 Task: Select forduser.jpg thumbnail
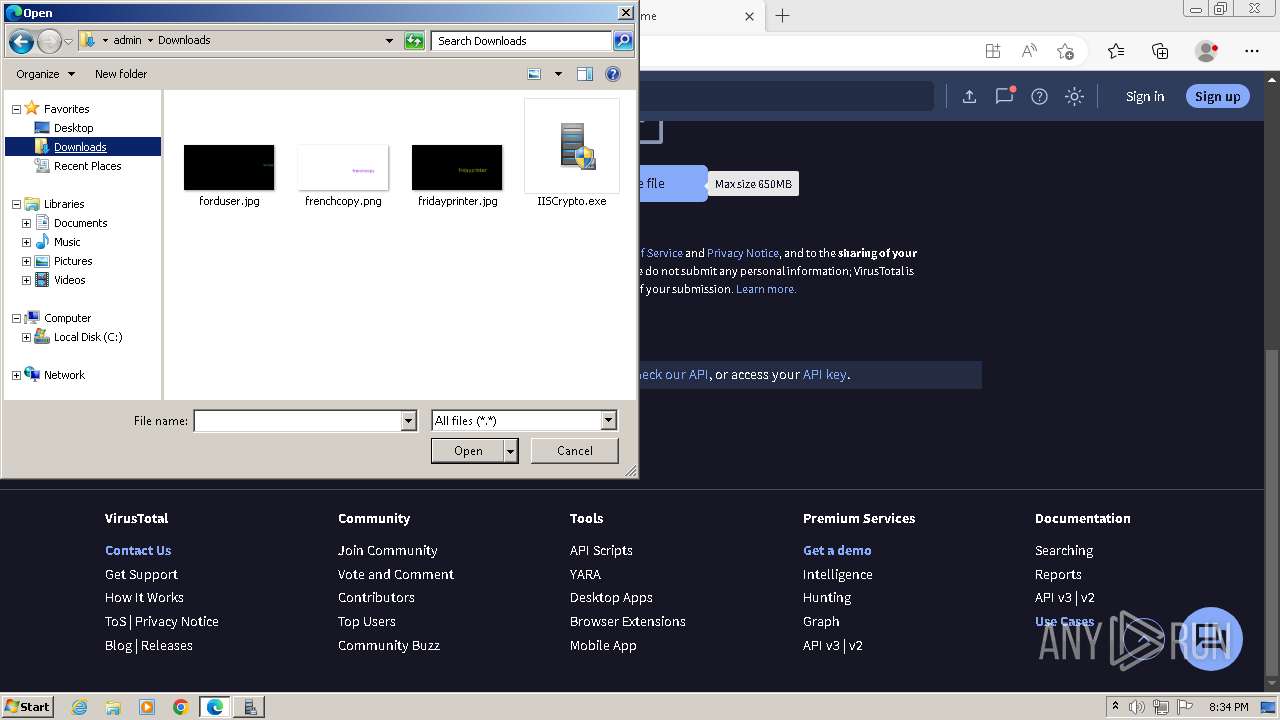tap(229, 167)
